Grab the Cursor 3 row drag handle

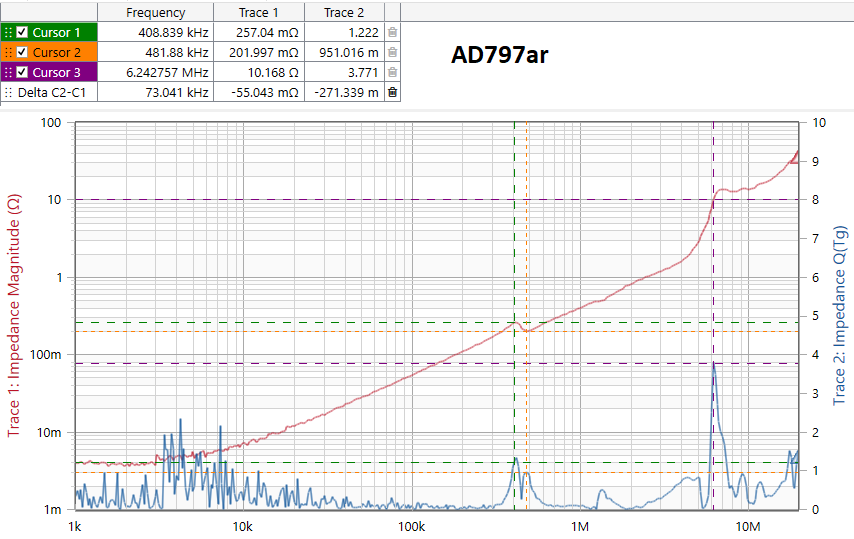[8, 72]
